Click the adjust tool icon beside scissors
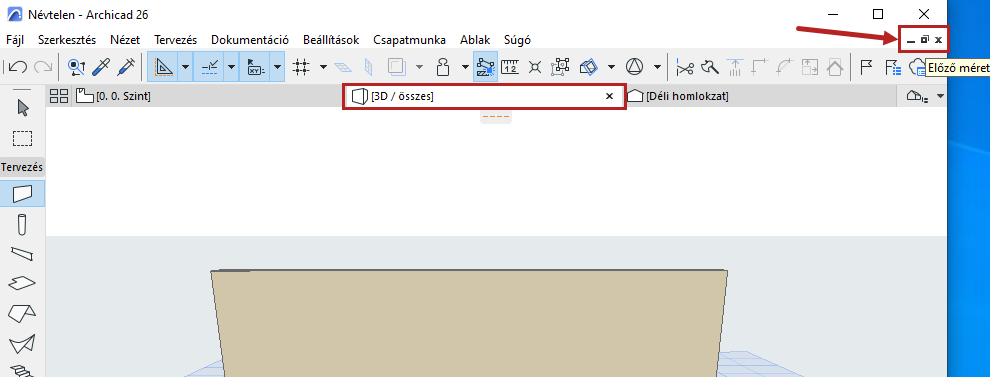The image size is (990, 377). pyautogui.click(x=711, y=66)
